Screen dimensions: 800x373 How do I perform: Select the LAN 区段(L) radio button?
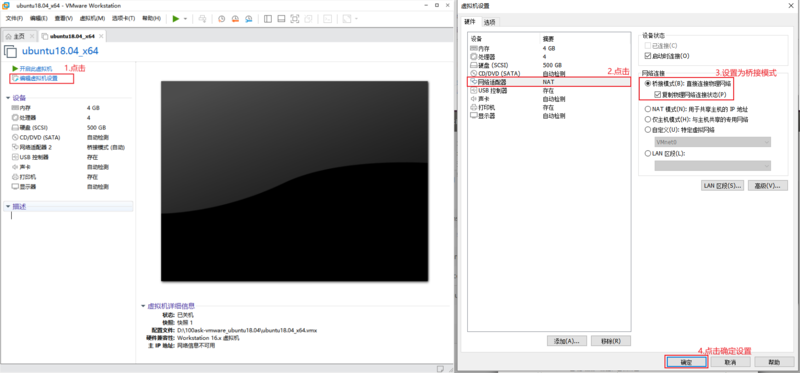click(648, 153)
